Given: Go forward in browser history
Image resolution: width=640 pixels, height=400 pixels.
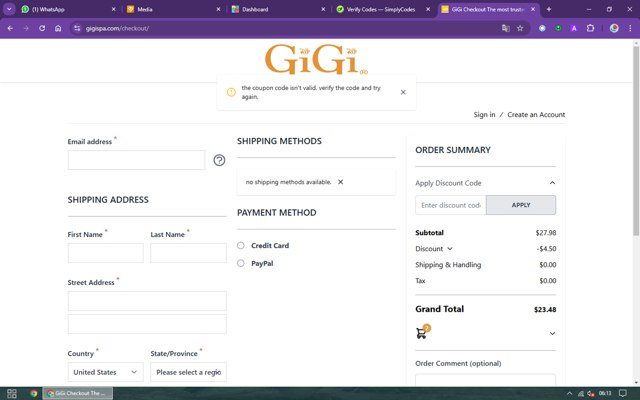Looking at the screenshot, I should (x=26, y=28).
